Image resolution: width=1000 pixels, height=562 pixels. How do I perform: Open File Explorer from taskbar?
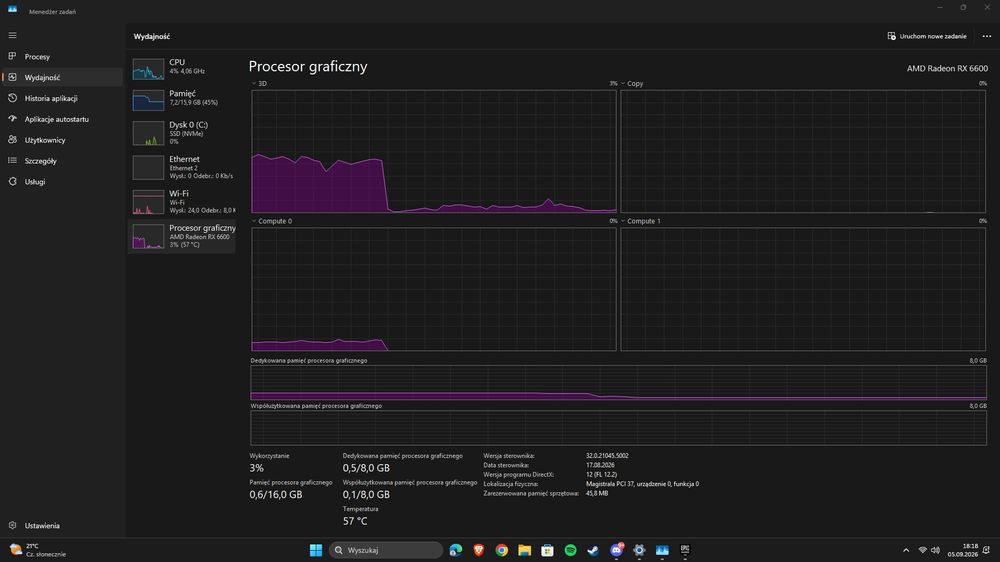pos(525,550)
